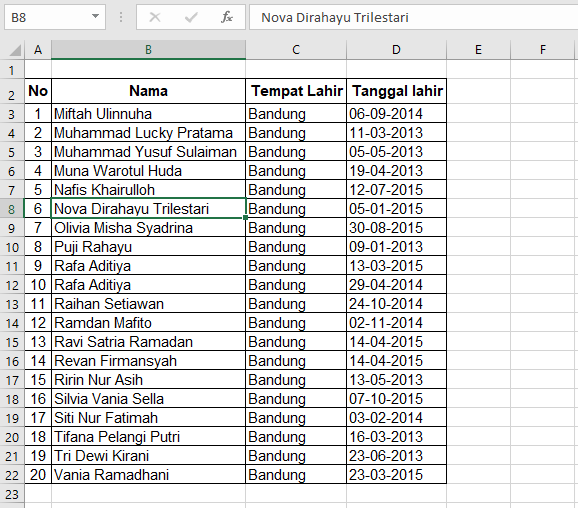Click date cell 05-01-2015
The image size is (578, 508).
[x=397, y=209]
